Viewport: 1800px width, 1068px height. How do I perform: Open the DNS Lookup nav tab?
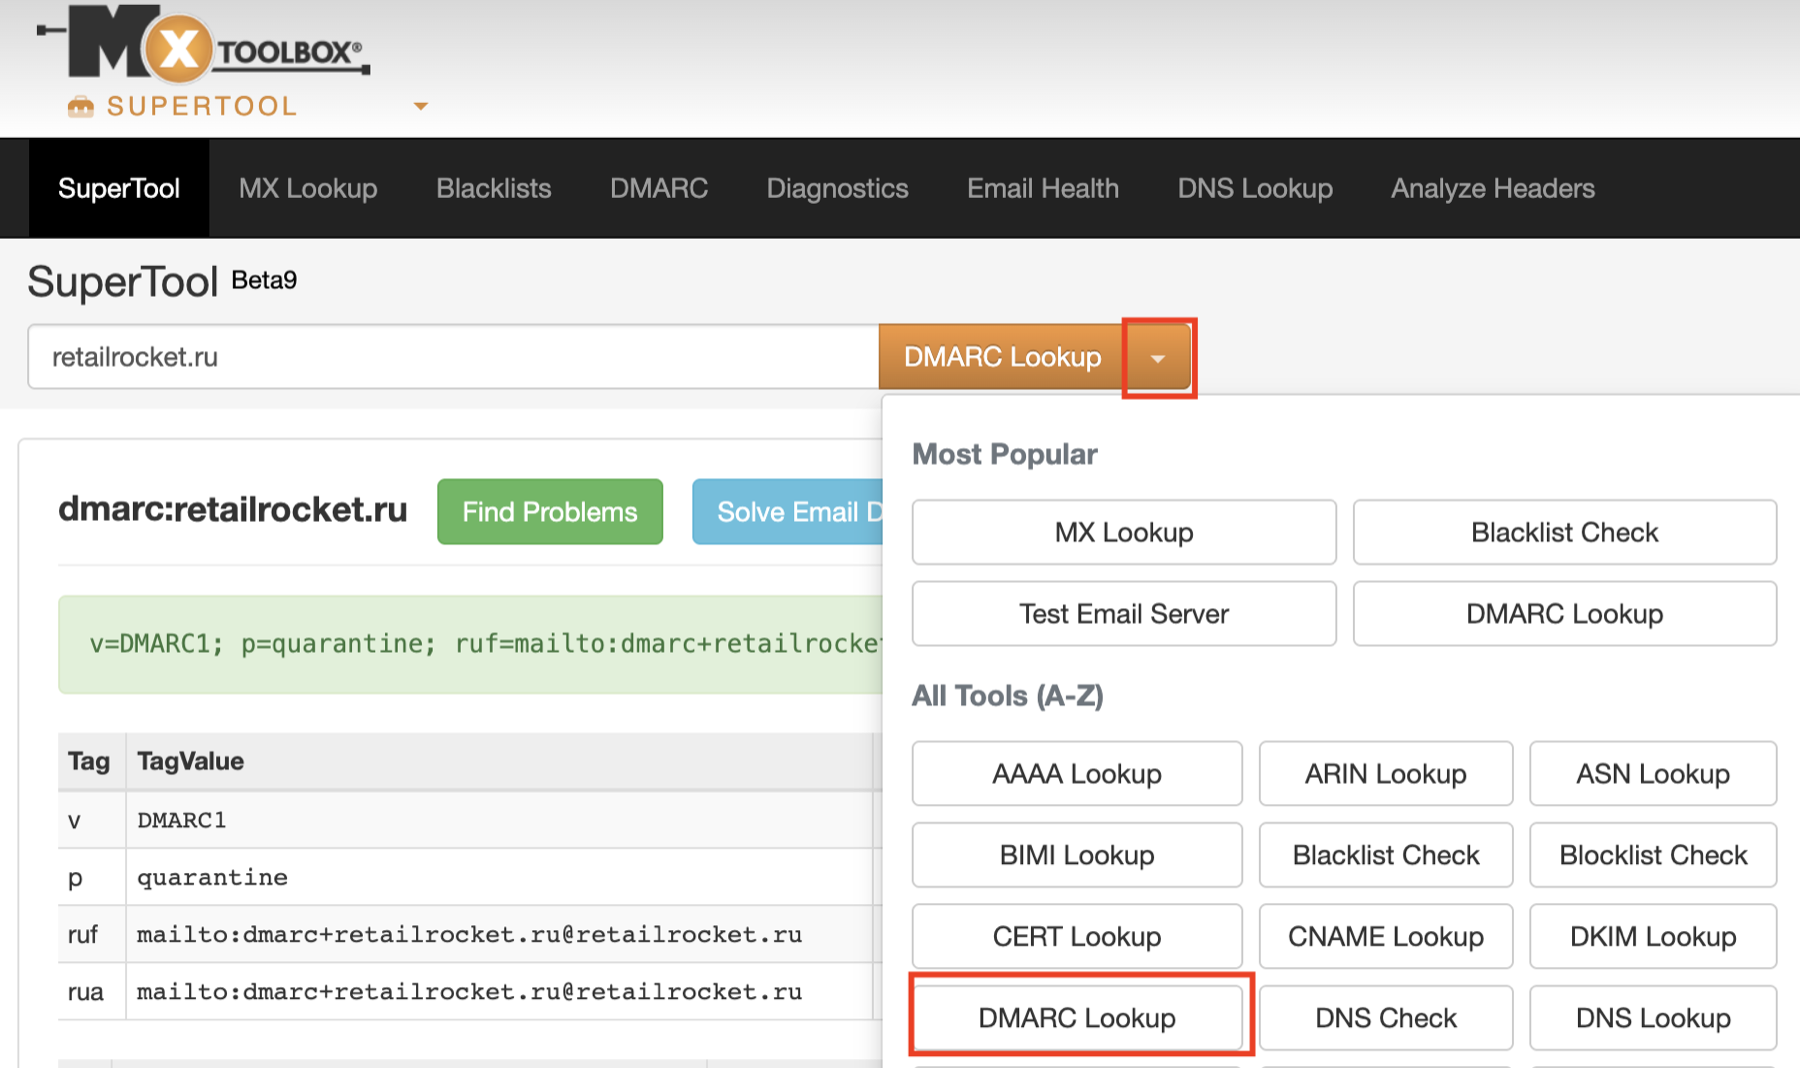point(1255,188)
